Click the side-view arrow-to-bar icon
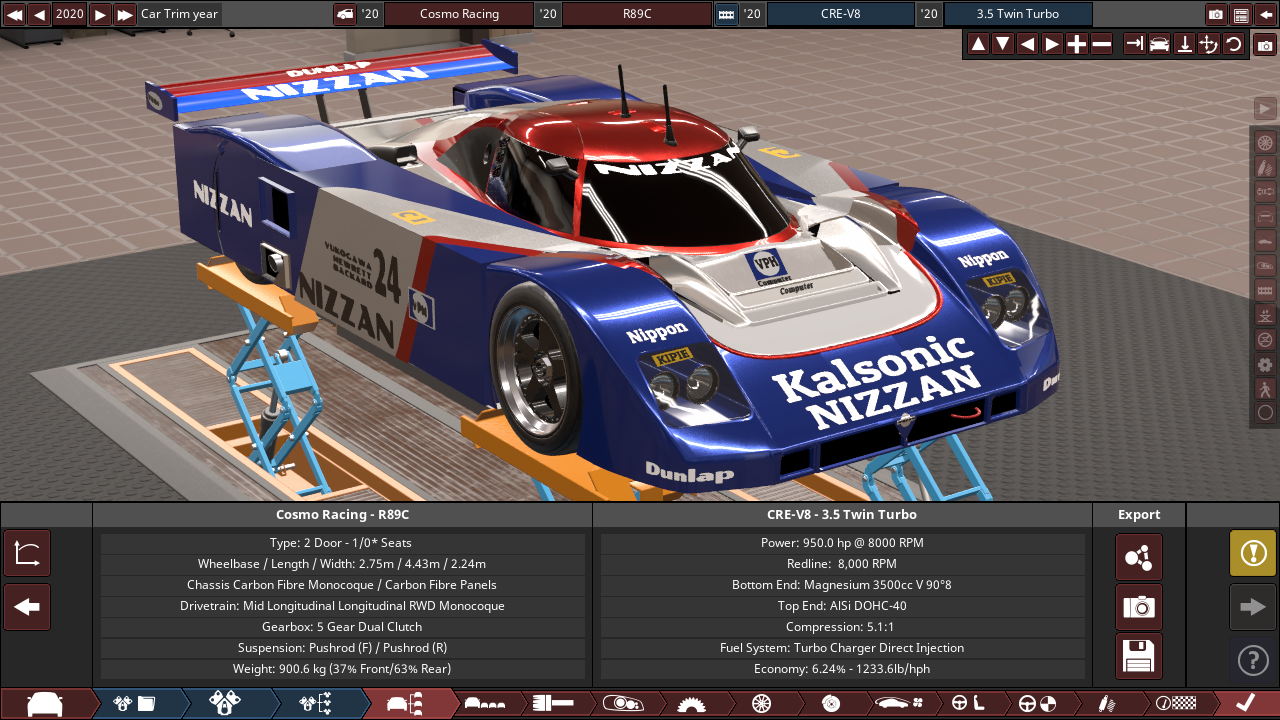Viewport: 1280px width, 720px height. tap(1135, 44)
